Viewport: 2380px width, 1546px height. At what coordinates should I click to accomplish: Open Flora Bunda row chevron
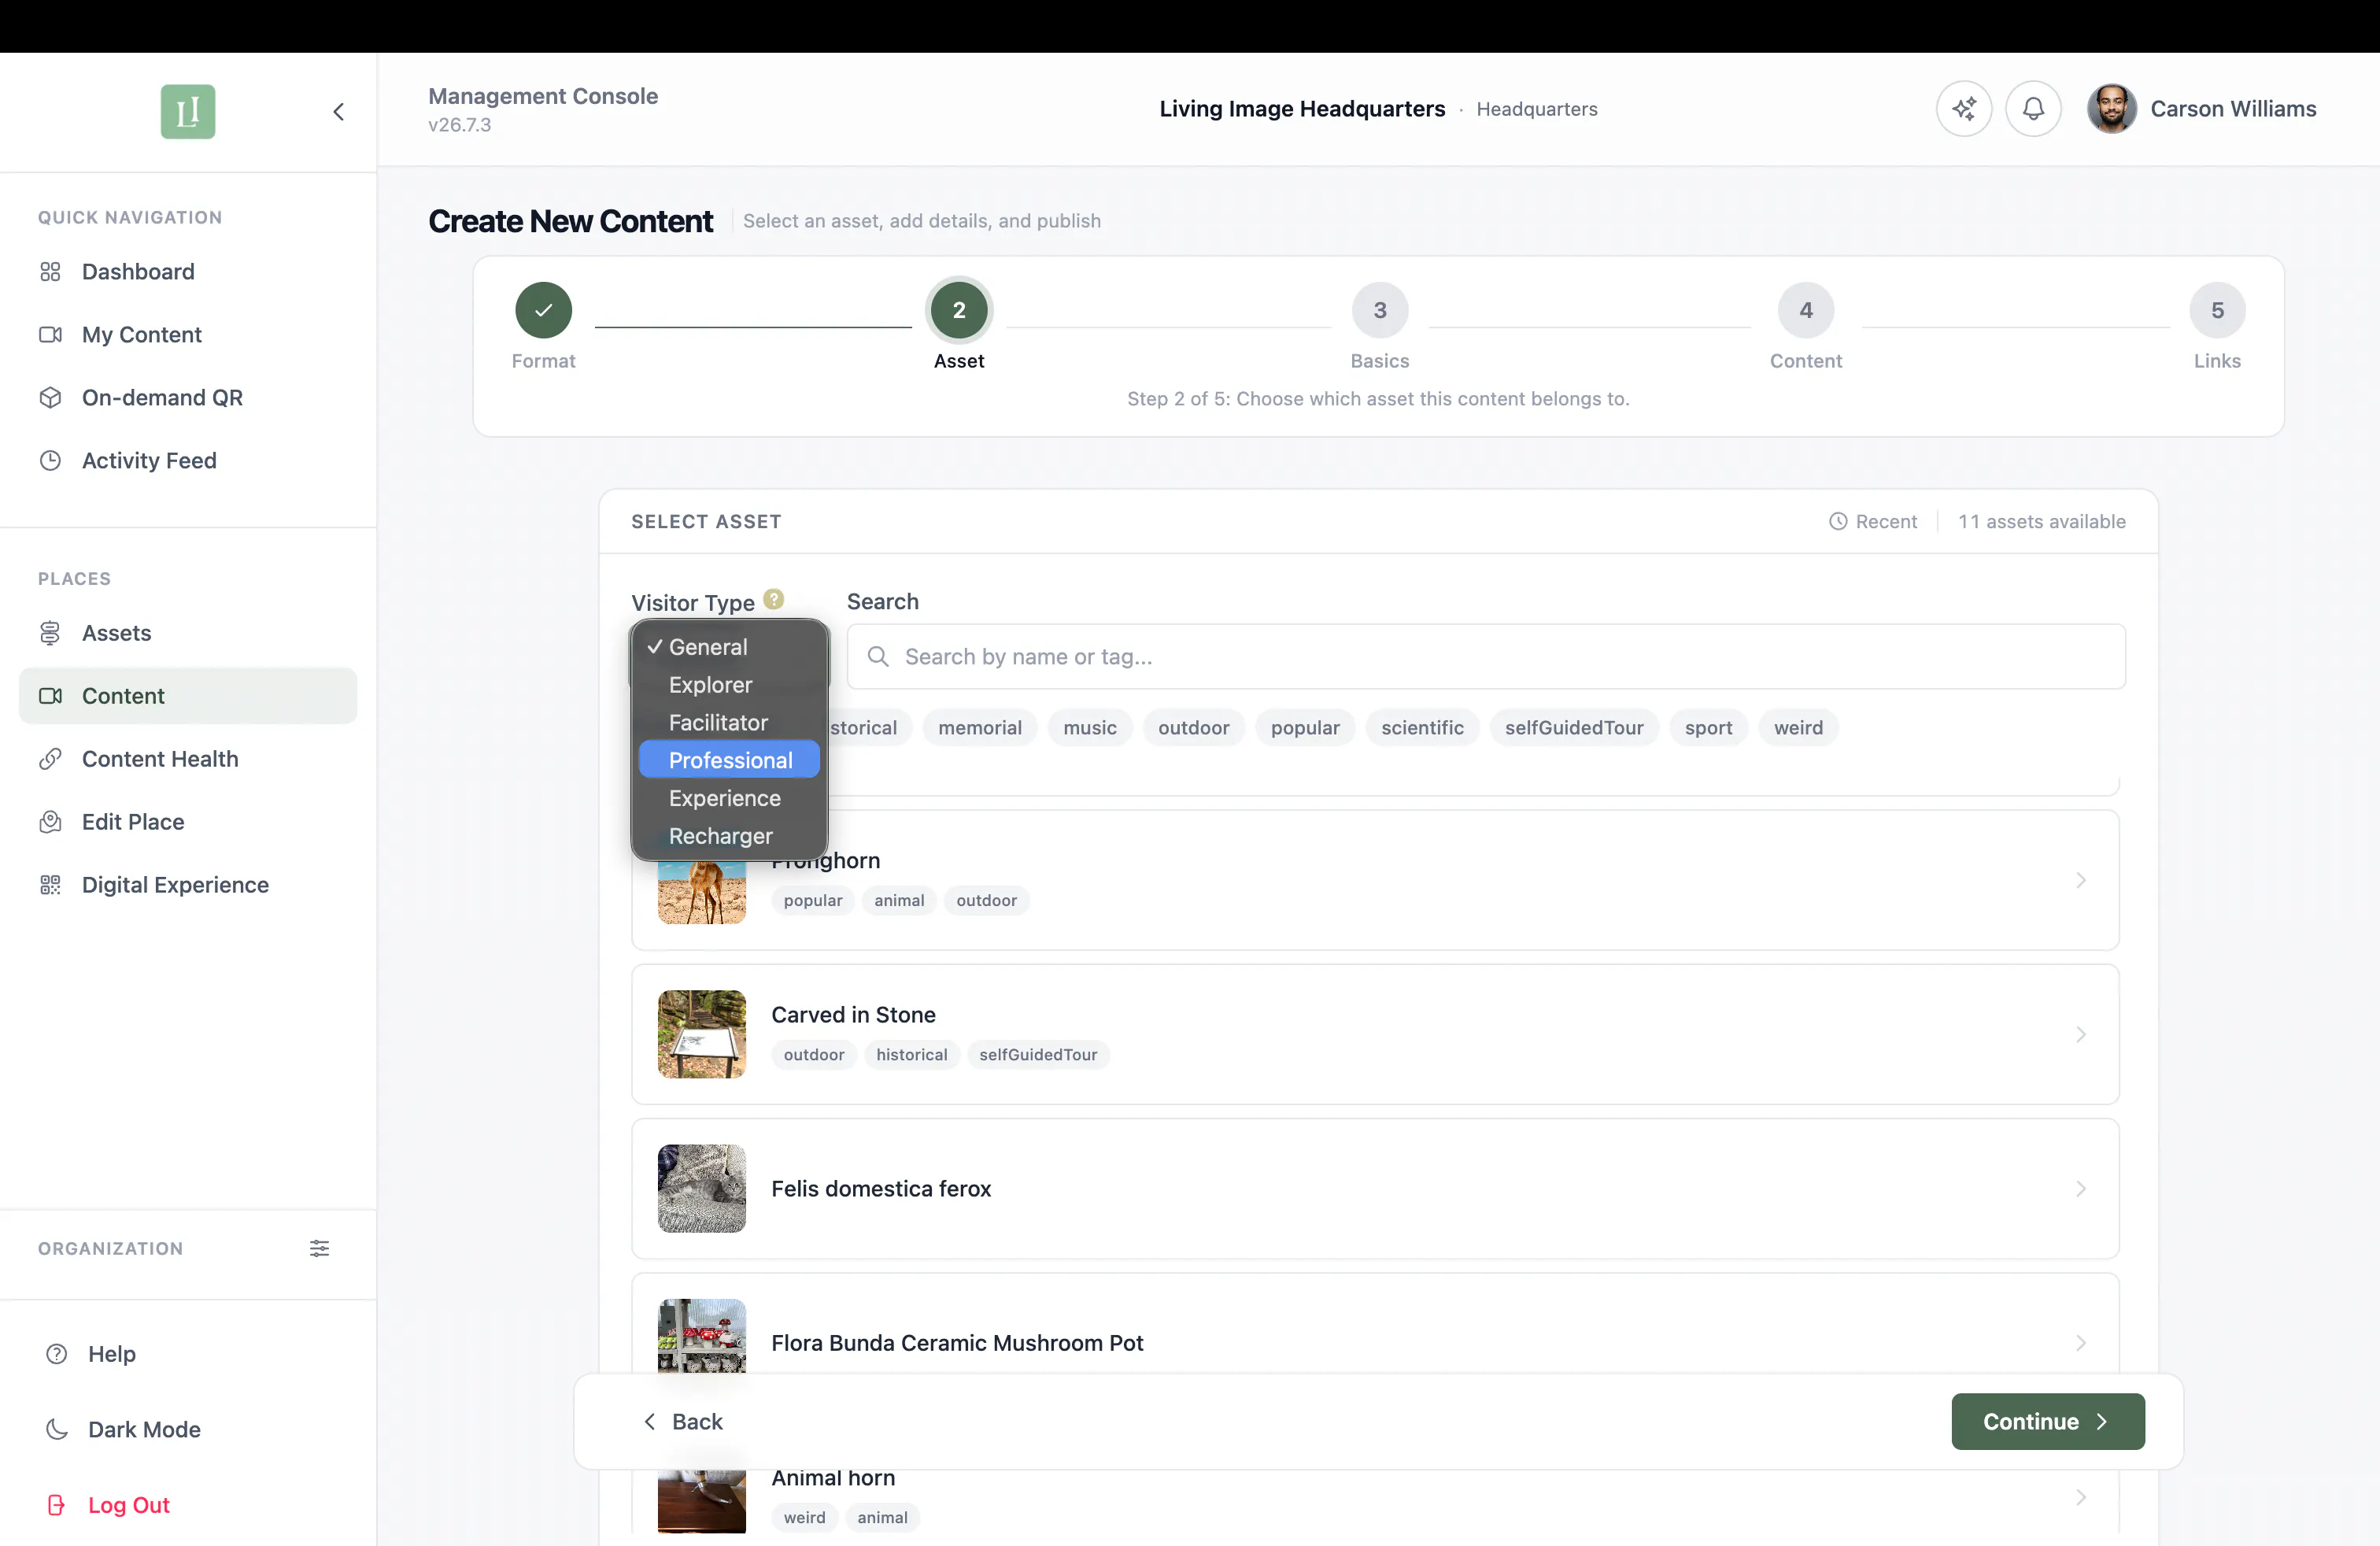2080,1343
